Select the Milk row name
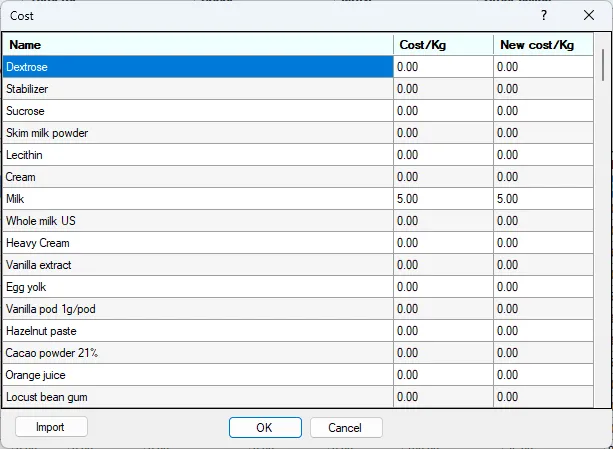 (198, 199)
